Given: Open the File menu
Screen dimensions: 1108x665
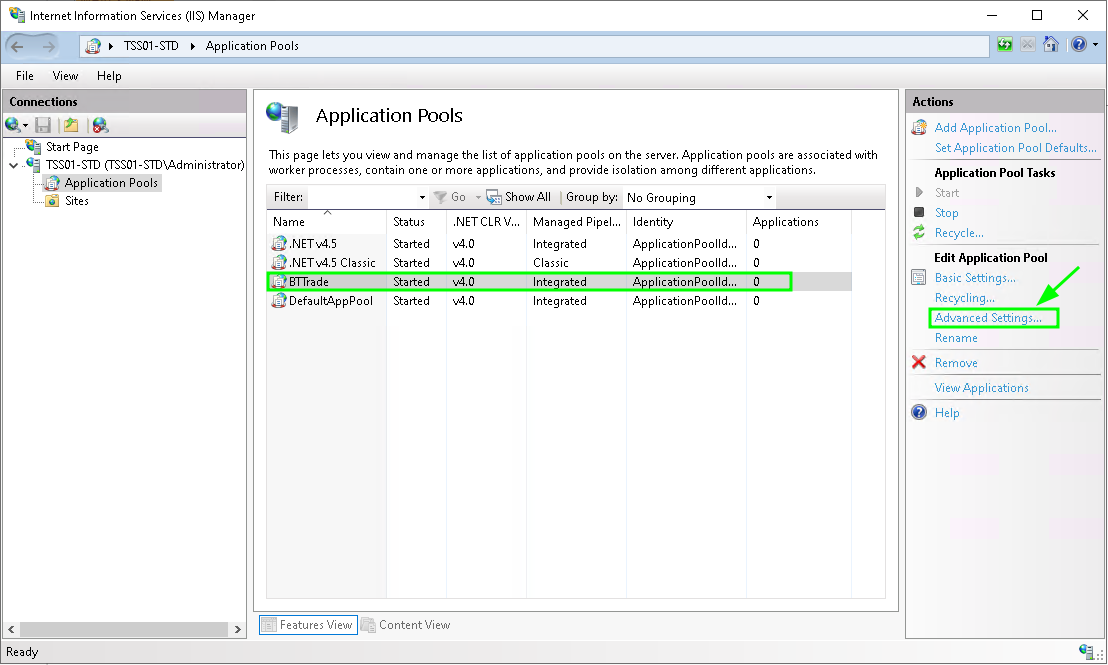Looking at the screenshot, I should point(25,76).
